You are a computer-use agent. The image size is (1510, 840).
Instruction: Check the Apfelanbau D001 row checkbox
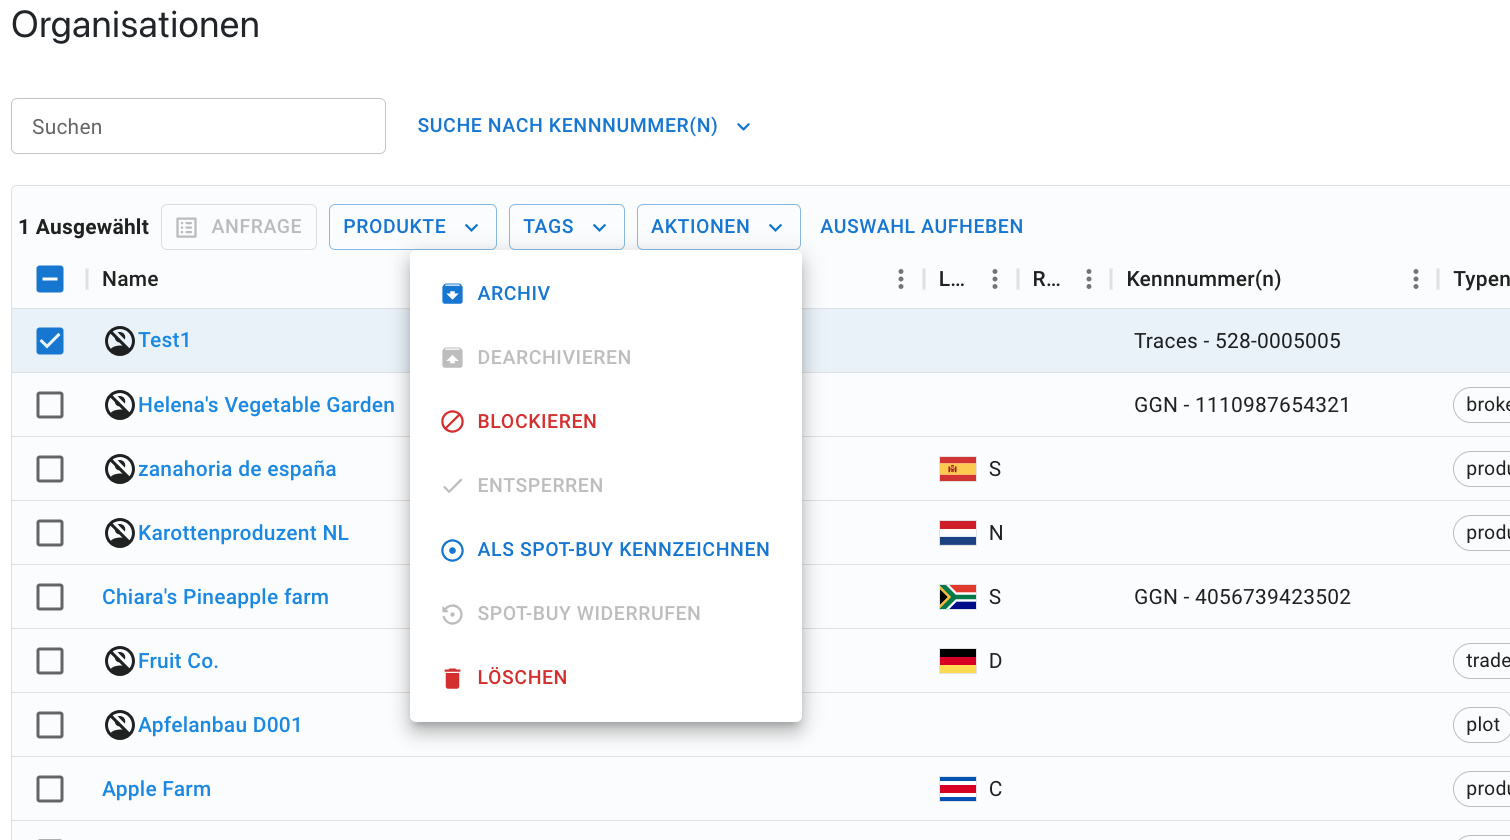click(x=50, y=725)
